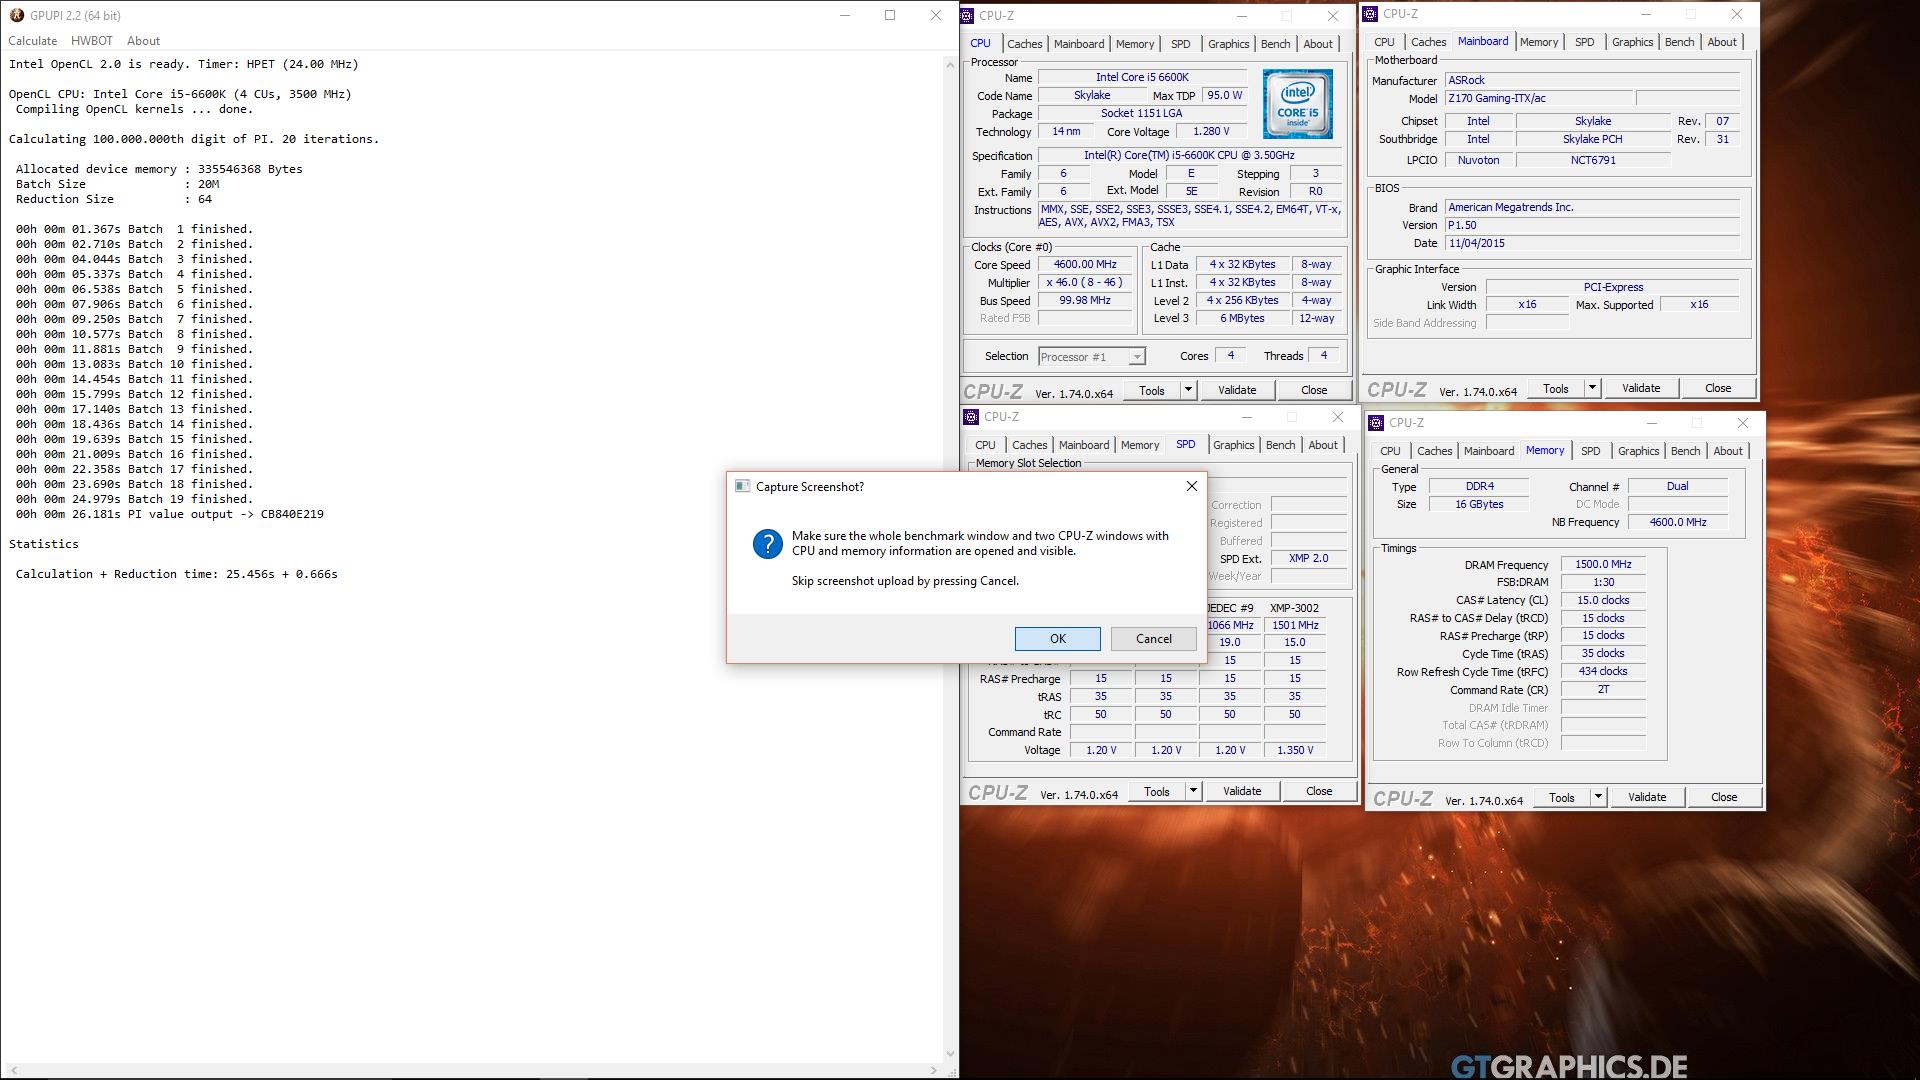The image size is (1920, 1080).
Task: Switch to Bench tab in CPU window
Action: [1275, 44]
